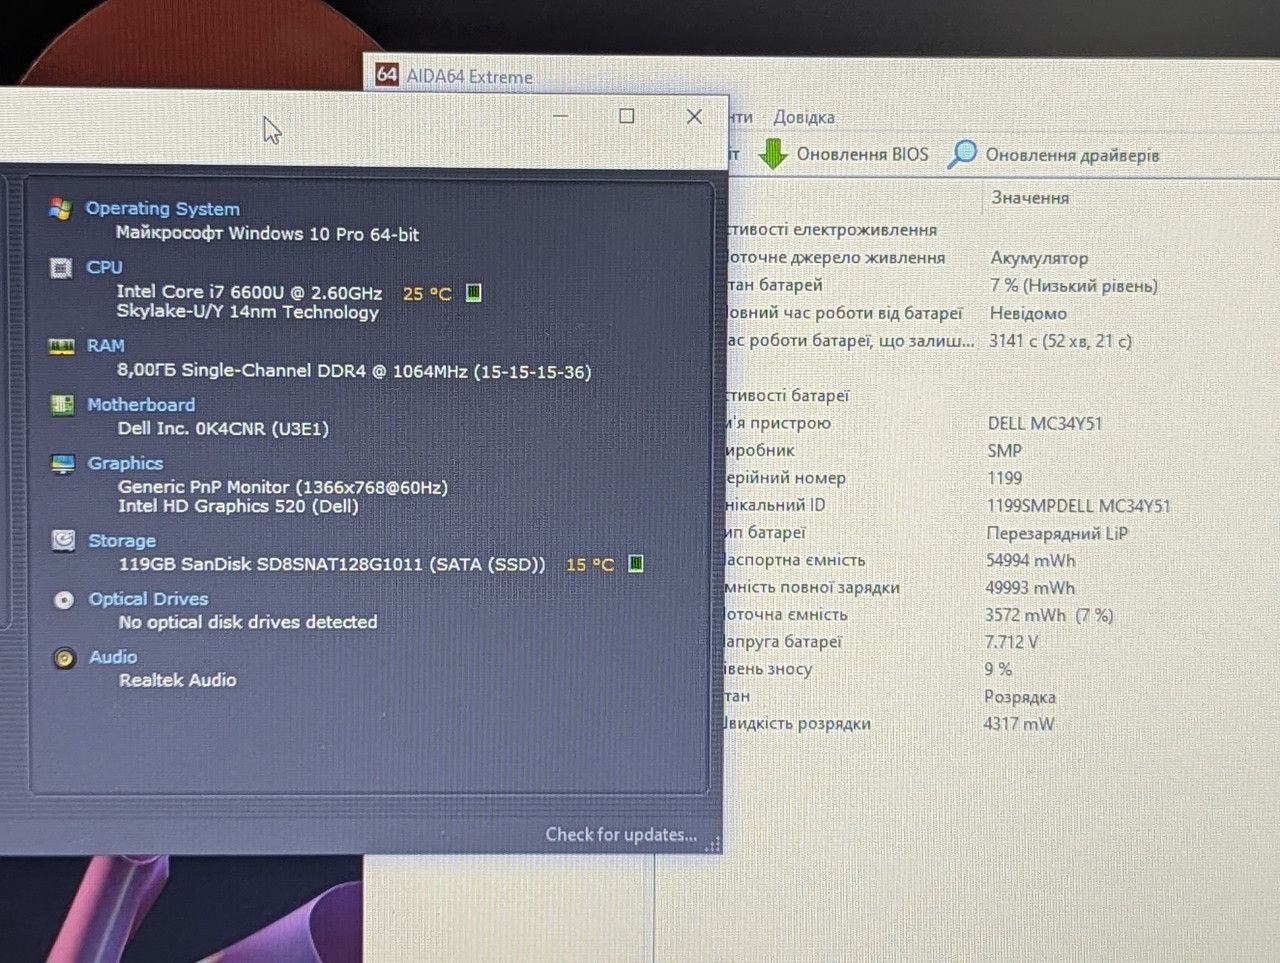Click the CPU temperature value 25 °C

[427, 293]
